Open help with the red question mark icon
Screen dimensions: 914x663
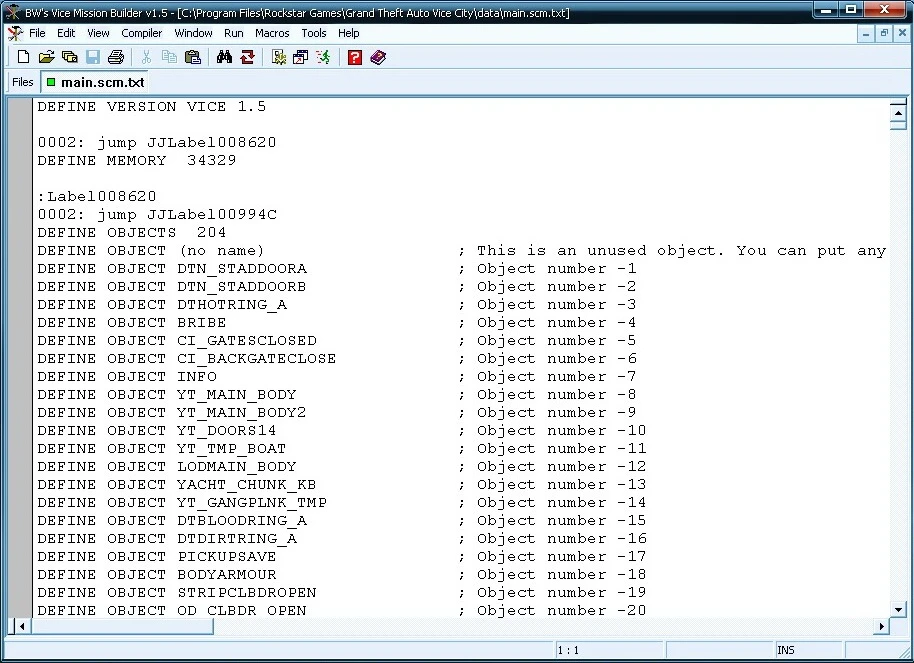point(354,57)
